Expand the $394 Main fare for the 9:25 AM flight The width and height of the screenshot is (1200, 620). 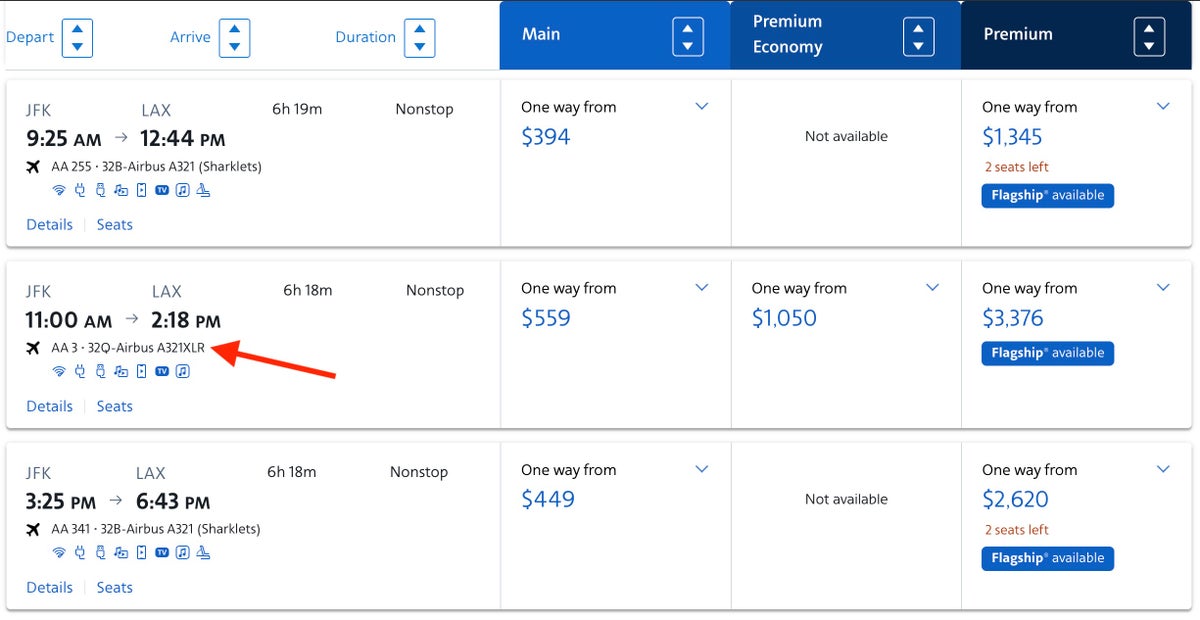(701, 107)
